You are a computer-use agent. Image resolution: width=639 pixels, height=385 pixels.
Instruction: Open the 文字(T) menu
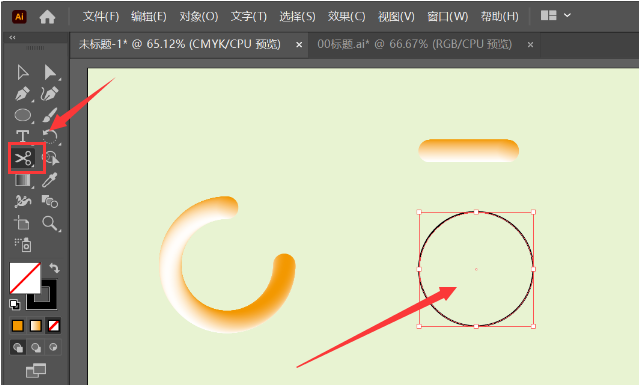click(x=249, y=16)
